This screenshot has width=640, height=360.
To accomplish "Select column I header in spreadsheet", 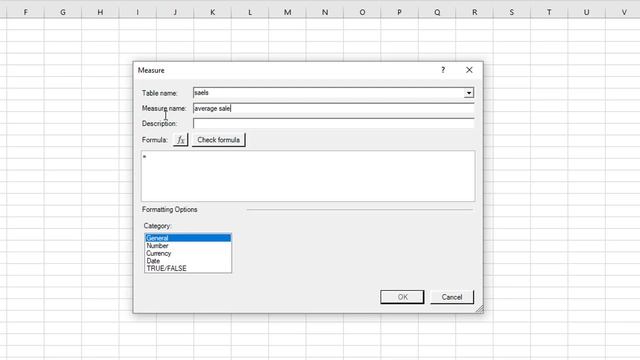I will 138,12.
